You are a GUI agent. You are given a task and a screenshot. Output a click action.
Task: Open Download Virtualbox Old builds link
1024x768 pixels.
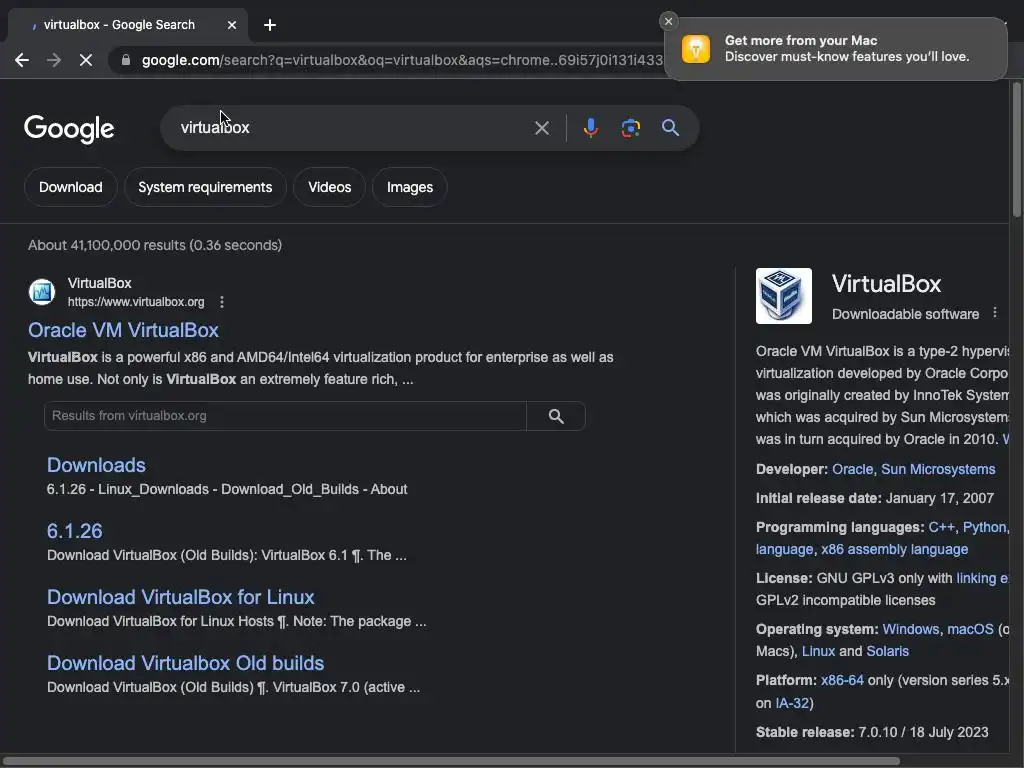[185, 663]
